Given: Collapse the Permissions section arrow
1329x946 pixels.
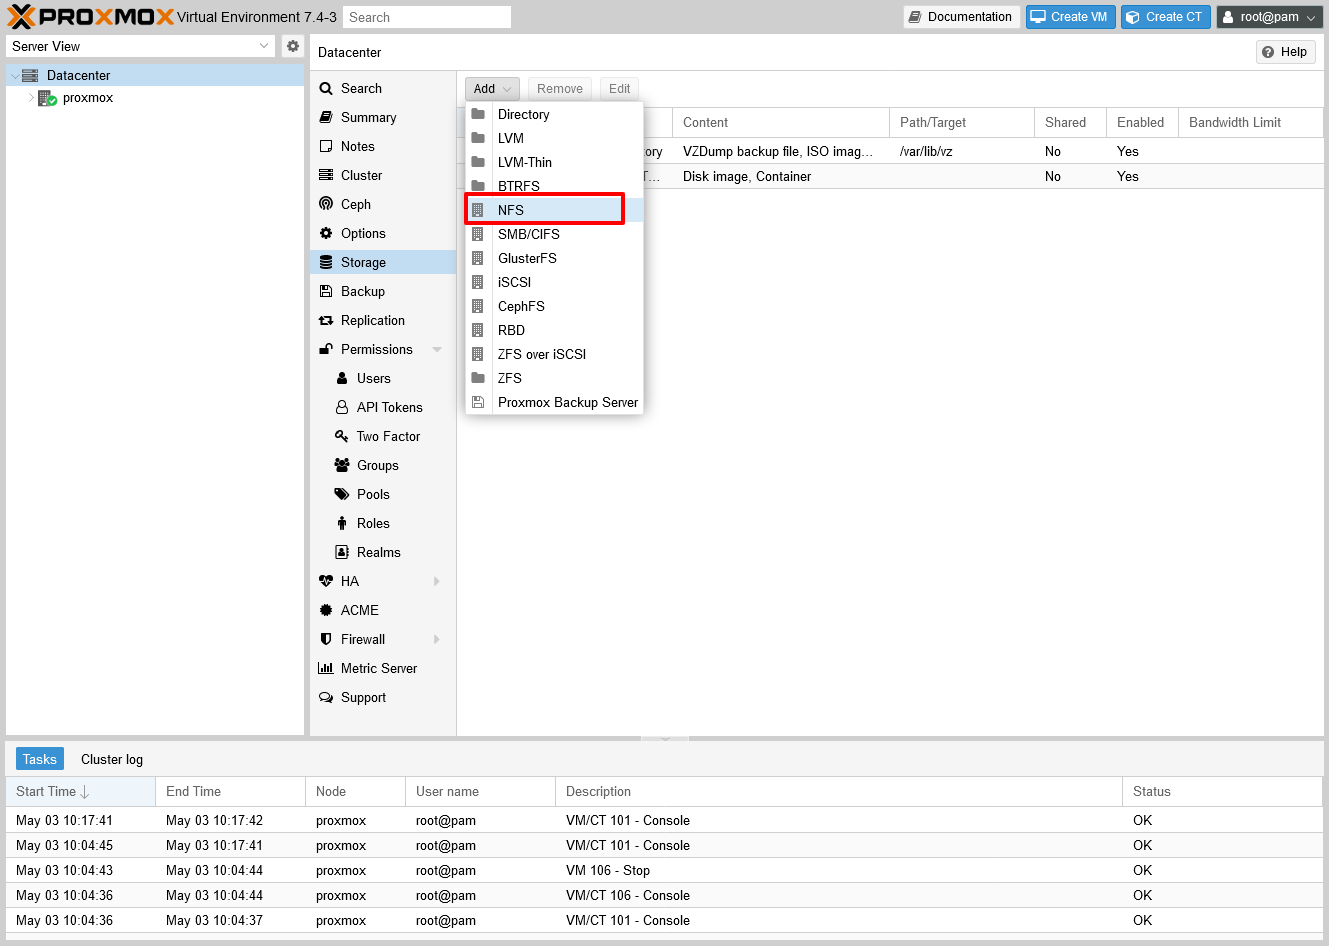Looking at the screenshot, I should 437,349.
